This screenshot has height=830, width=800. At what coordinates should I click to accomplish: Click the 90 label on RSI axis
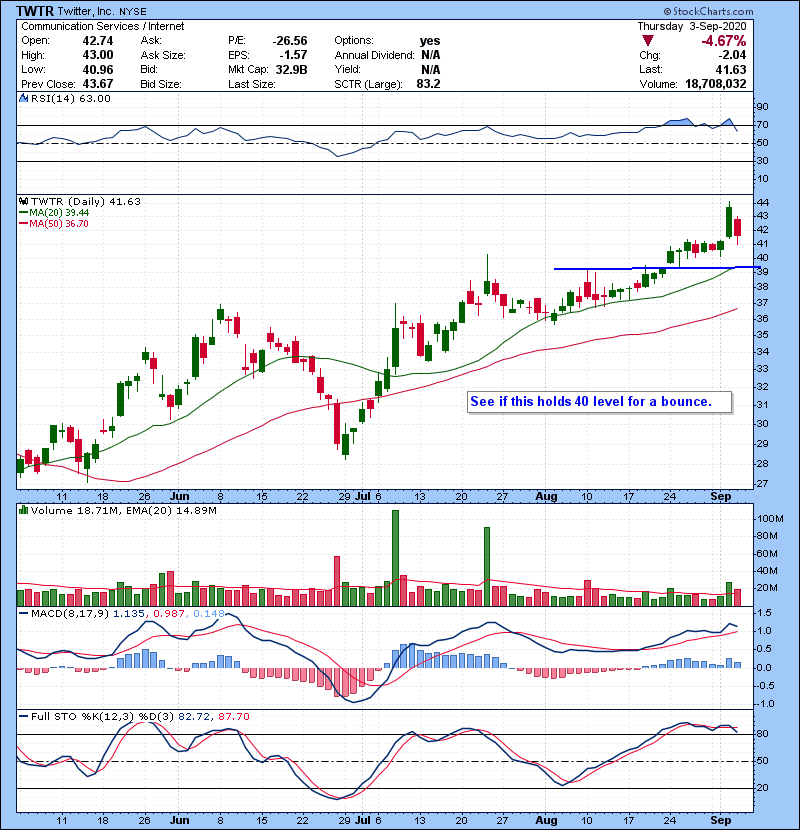[762, 106]
